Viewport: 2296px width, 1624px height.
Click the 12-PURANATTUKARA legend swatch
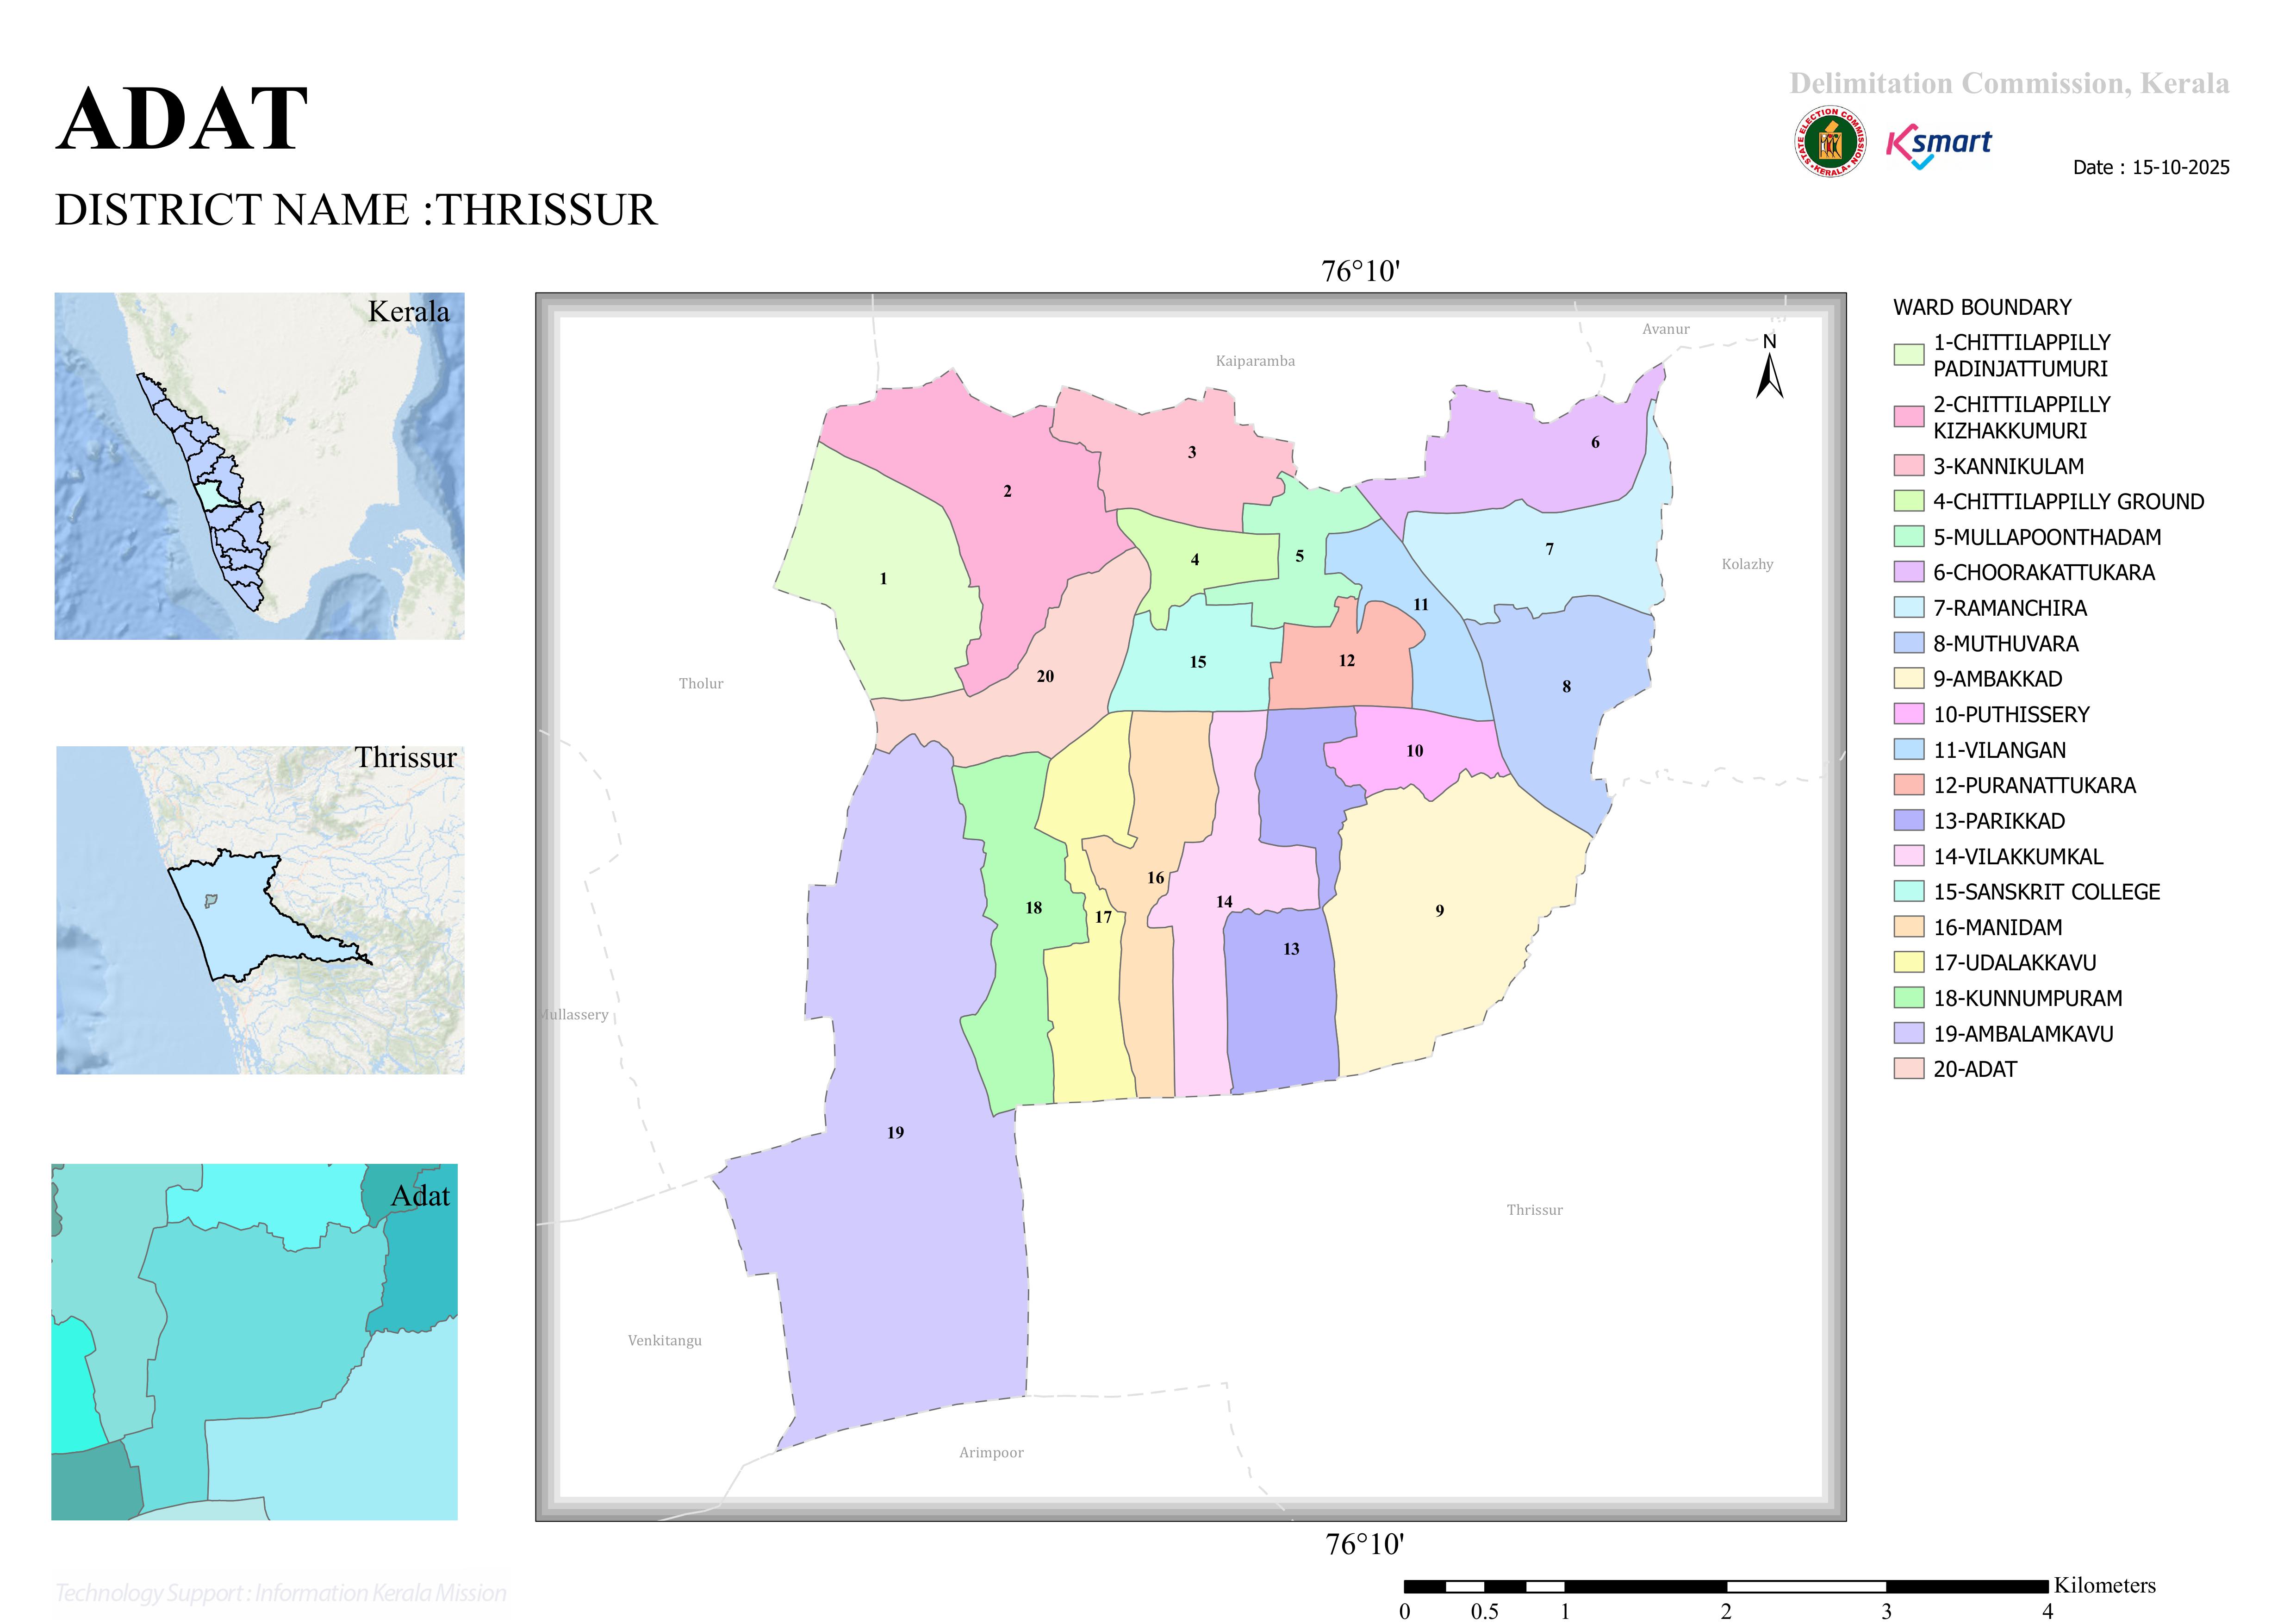click(x=1909, y=785)
